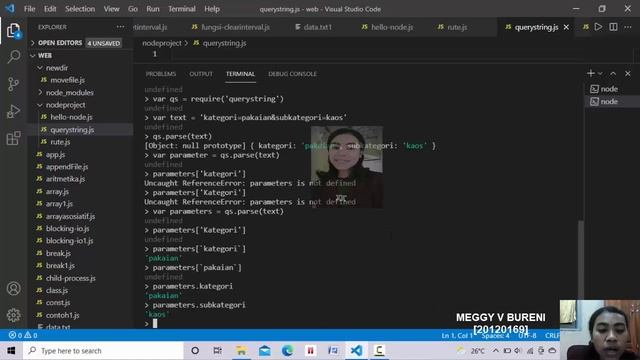Image resolution: width=640 pixels, height=360 pixels.
Task: Open the Help menu
Action: click(x=212, y=9)
